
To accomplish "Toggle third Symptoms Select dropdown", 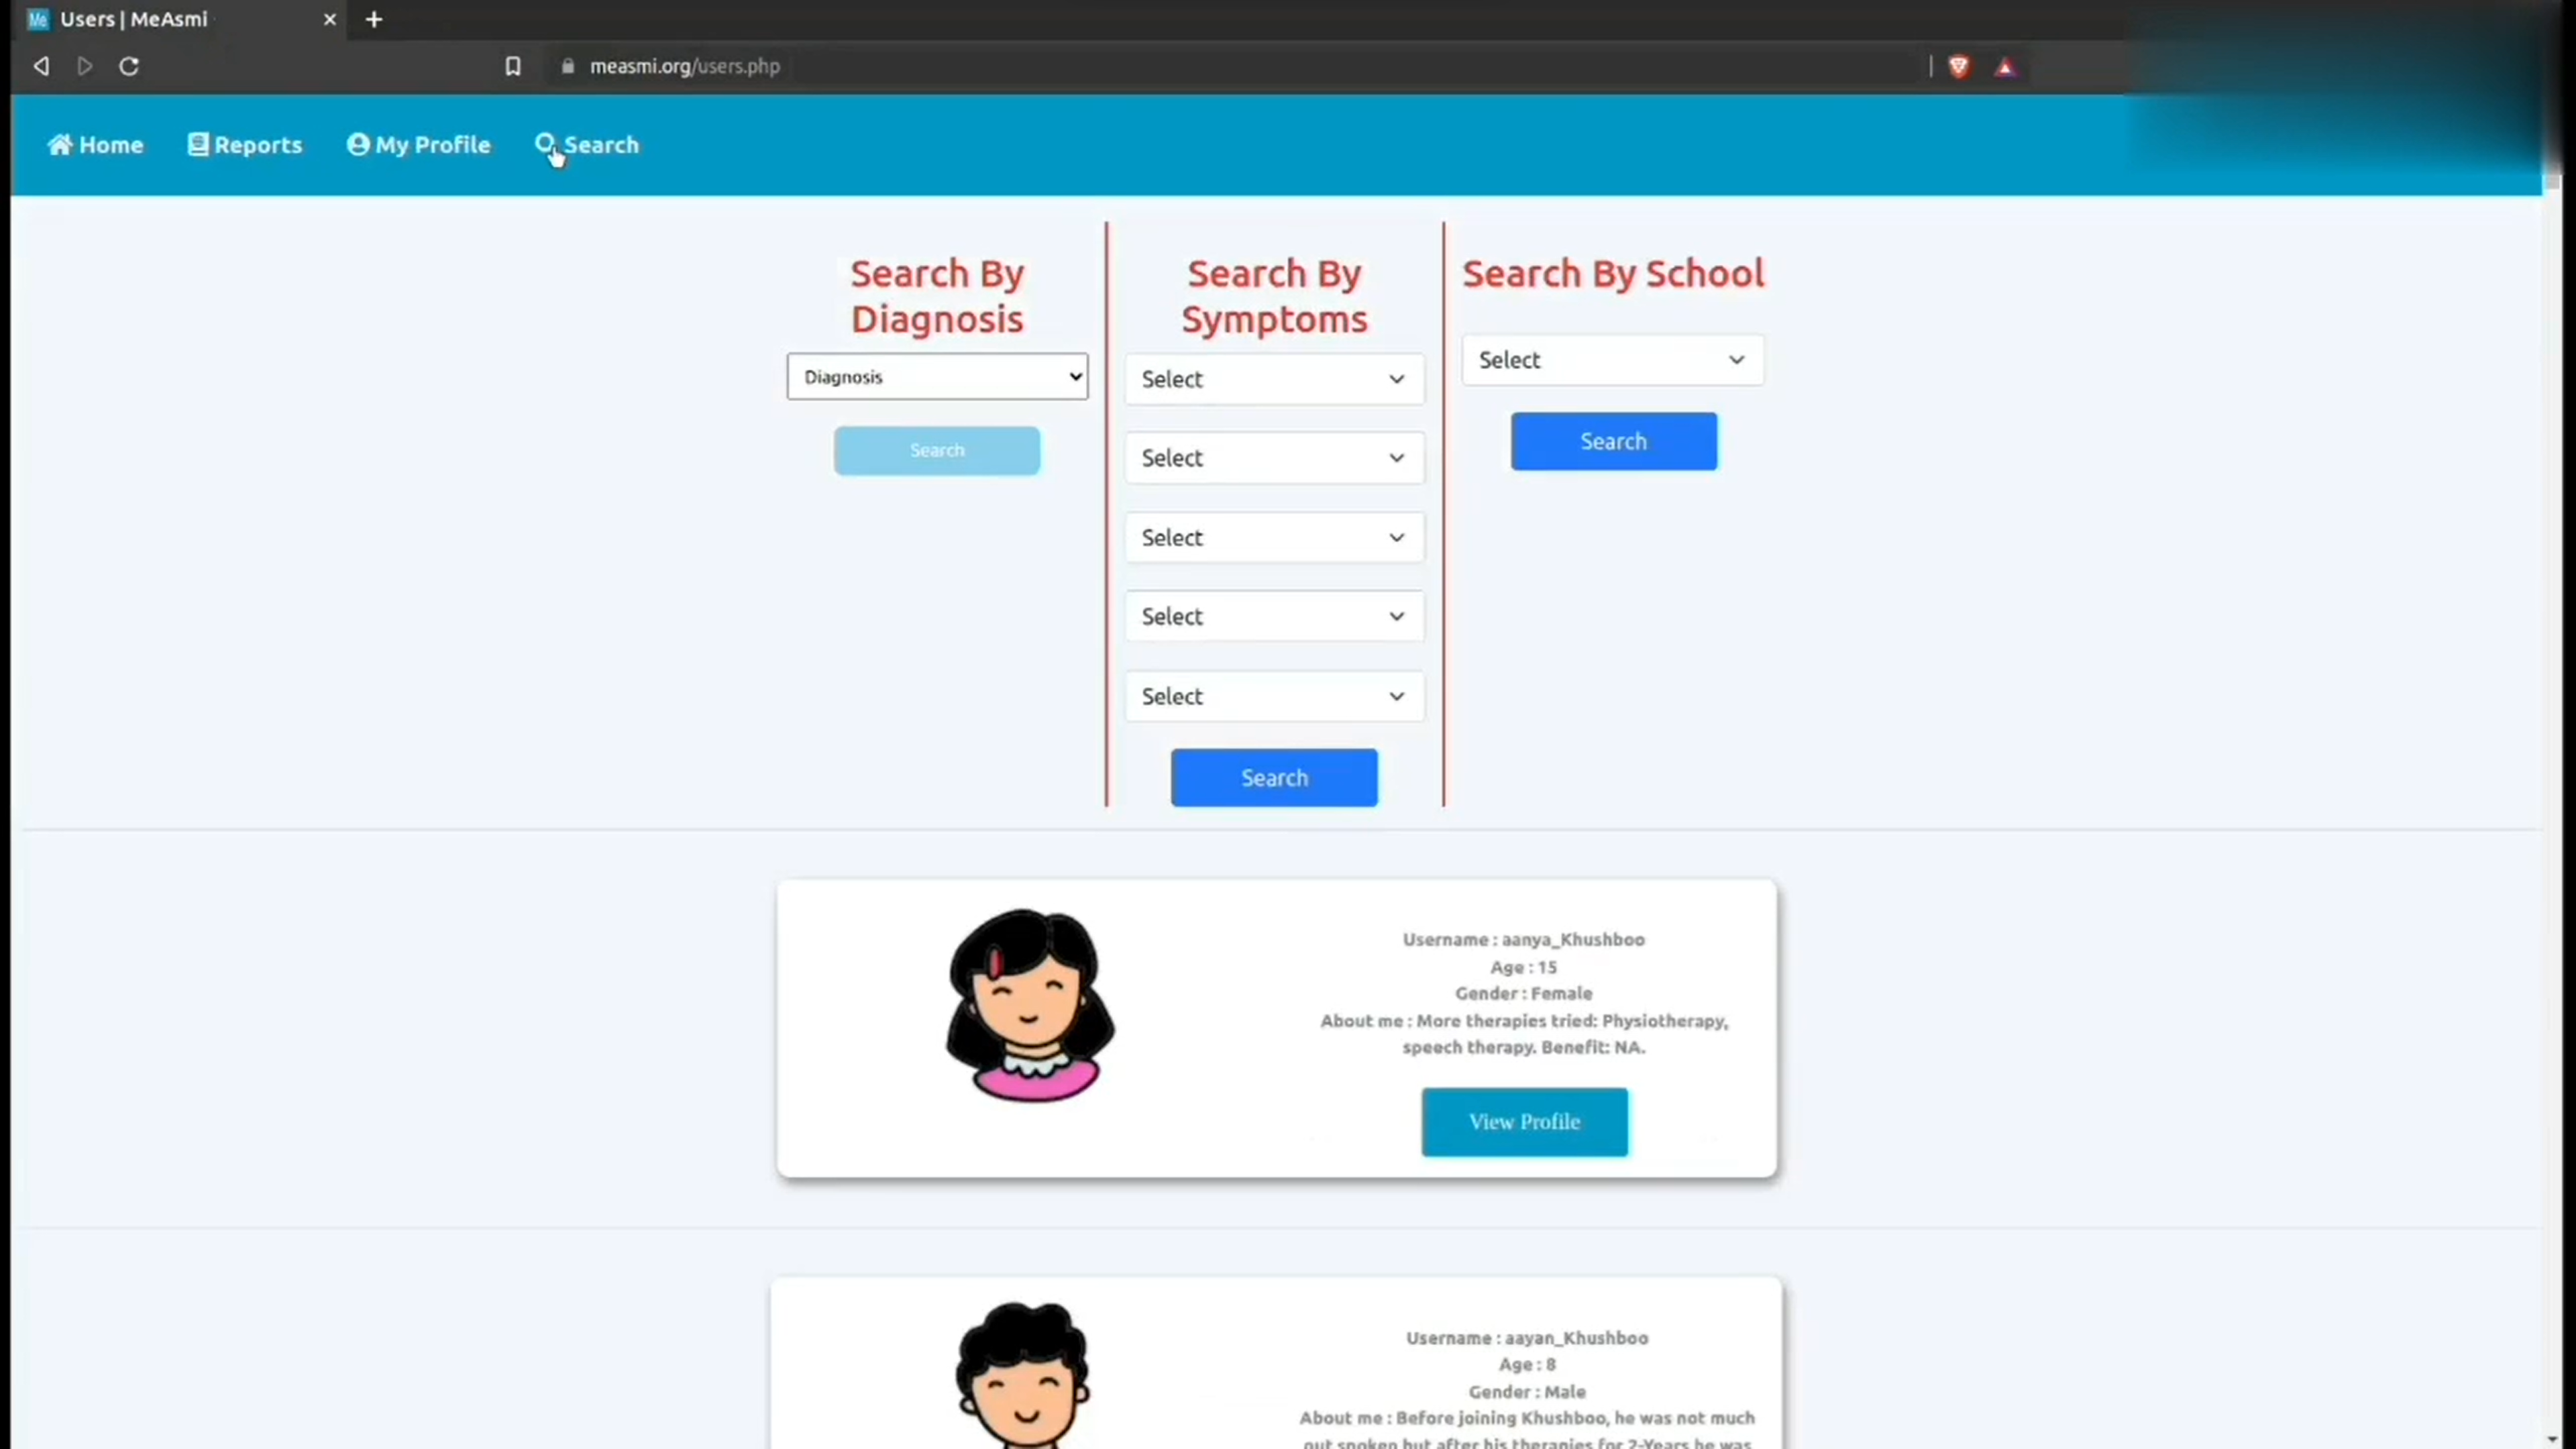I will click(x=1274, y=536).
